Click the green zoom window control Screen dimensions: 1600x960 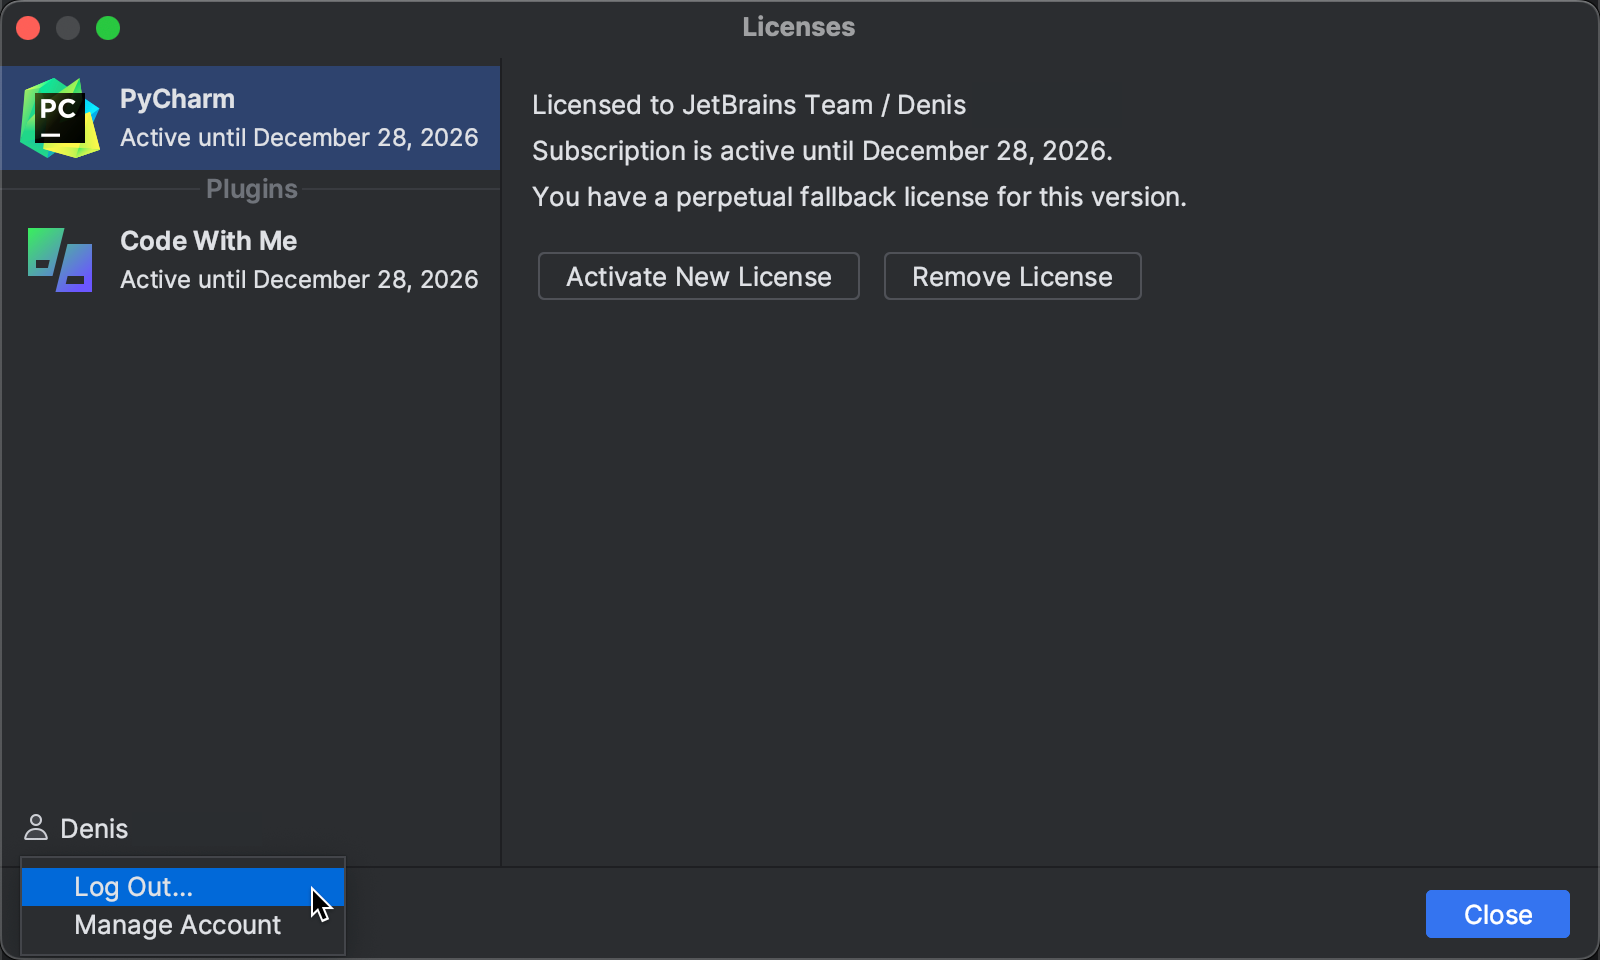tap(108, 28)
